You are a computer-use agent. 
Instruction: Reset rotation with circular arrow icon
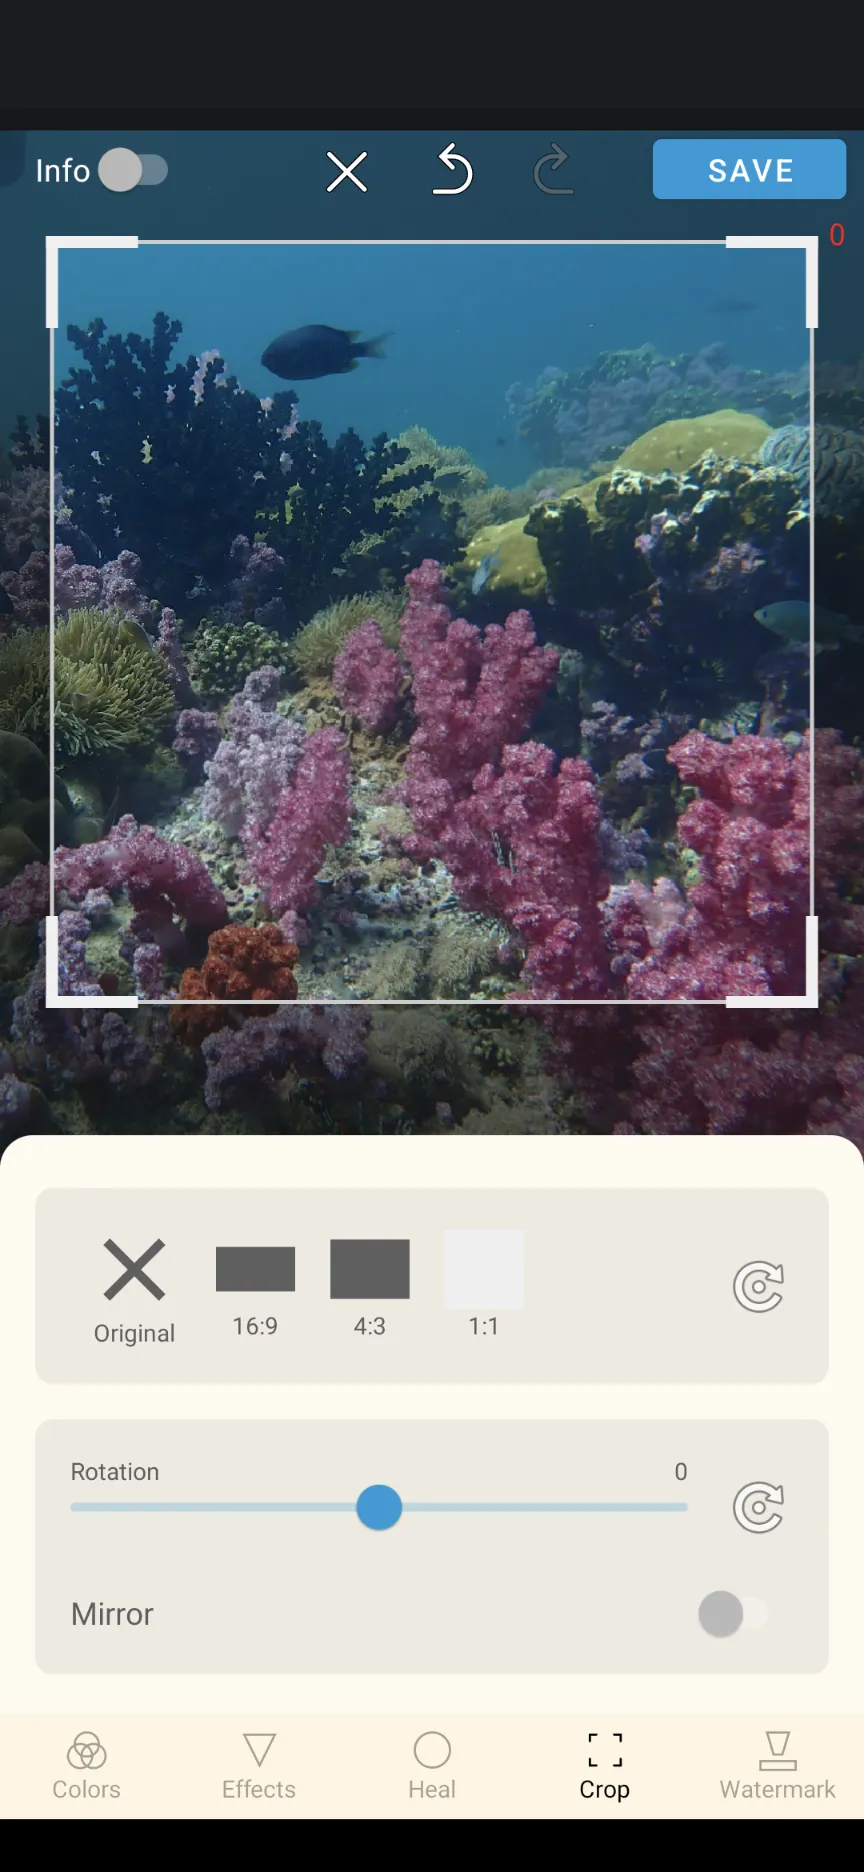(x=758, y=1507)
